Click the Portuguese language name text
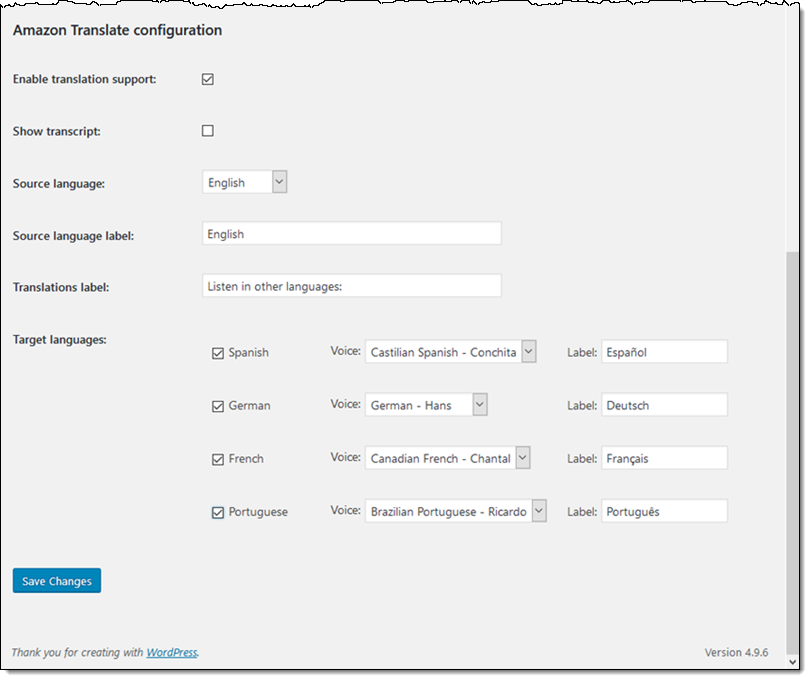This screenshot has height=680, width=810. (258, 513)
